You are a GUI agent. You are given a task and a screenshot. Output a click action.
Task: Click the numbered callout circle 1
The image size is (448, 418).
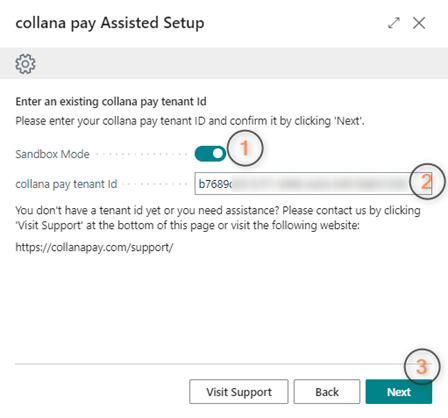click(x=245, y=148)
